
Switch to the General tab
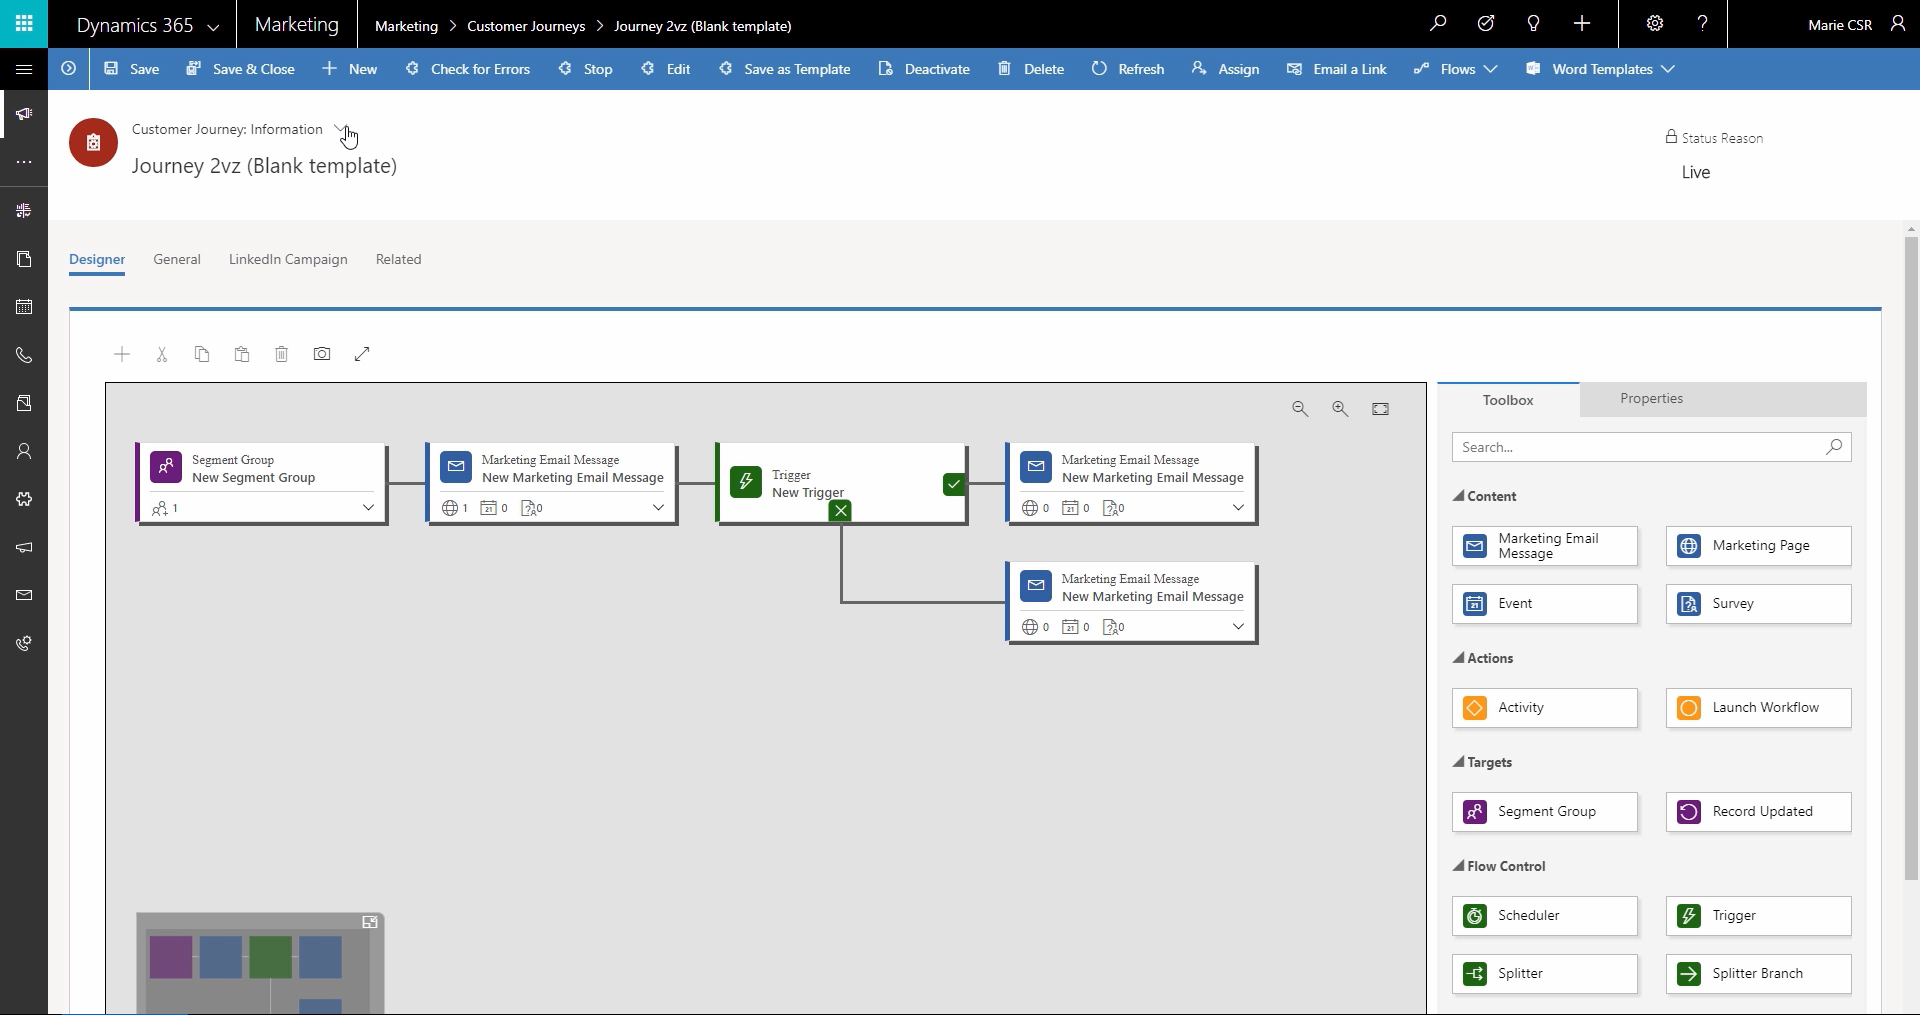pyautogui.click(x=177, y=259)
